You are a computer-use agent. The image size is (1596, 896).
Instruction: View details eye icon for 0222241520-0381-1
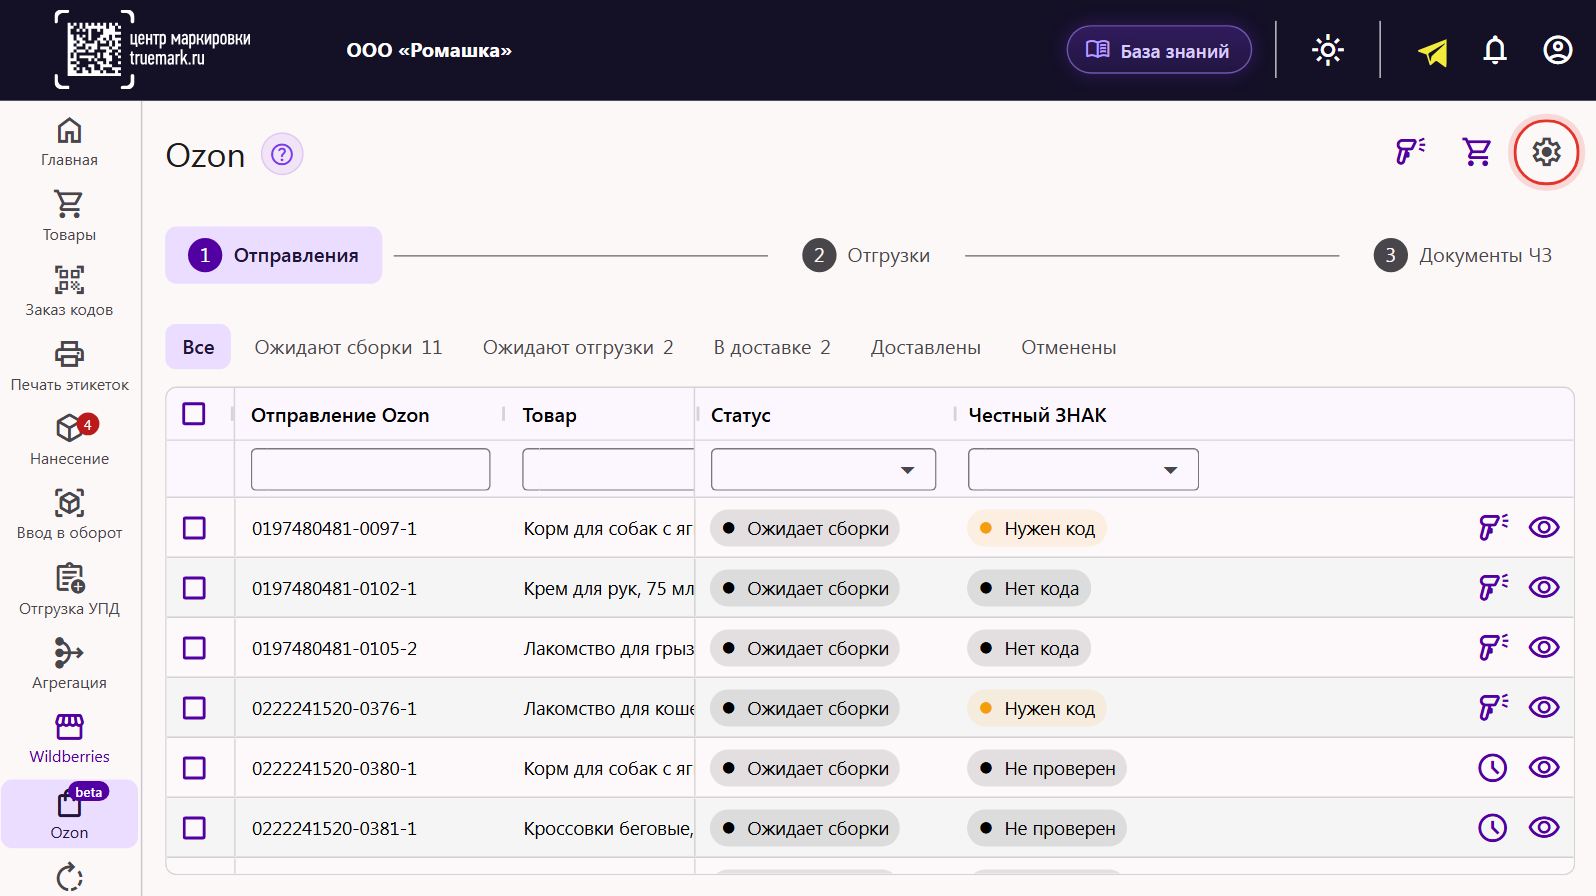tap(1544, 828)
